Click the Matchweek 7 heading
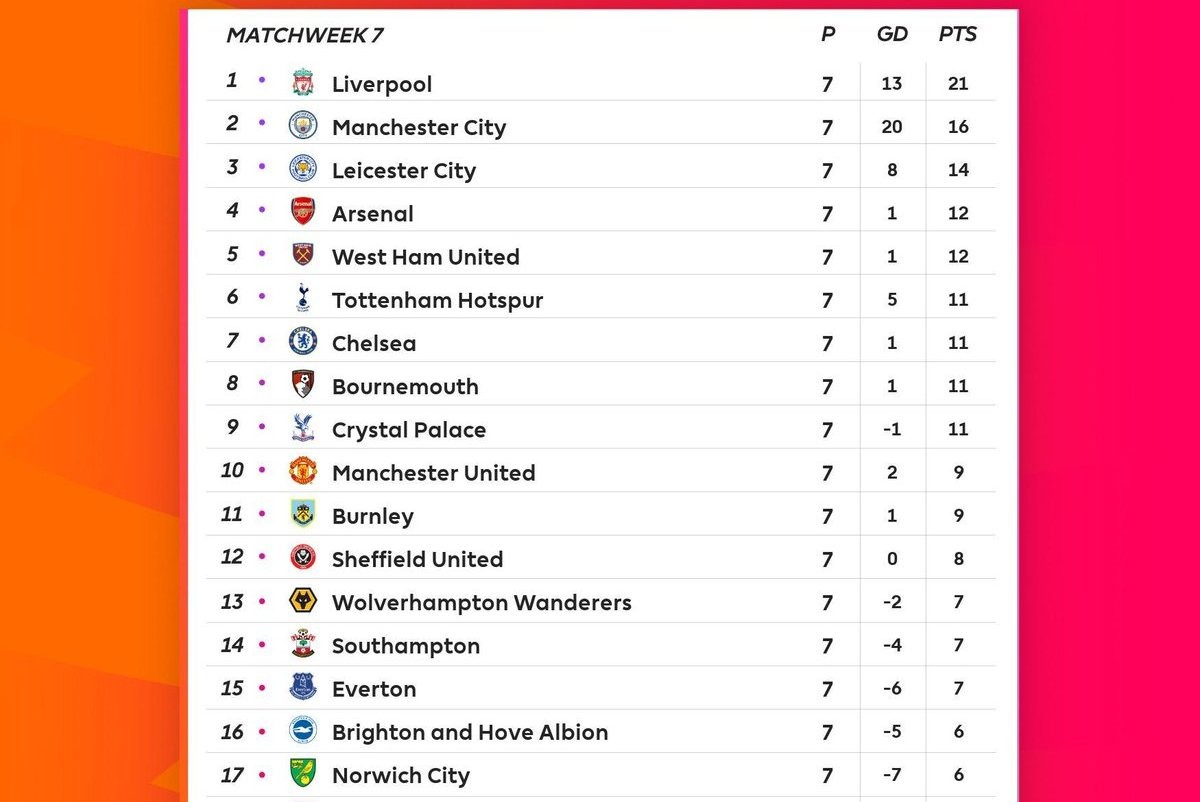Screen dimensions: 1200x802 point(304,36)
